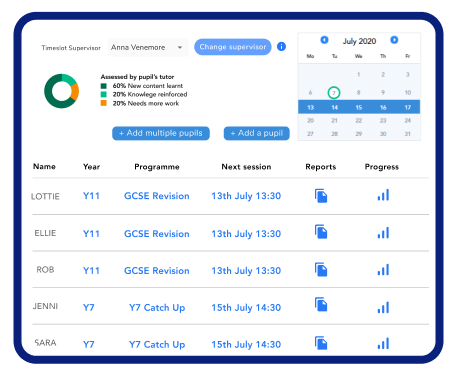
Task: Go to previous month in calendar
Action: 324,40
